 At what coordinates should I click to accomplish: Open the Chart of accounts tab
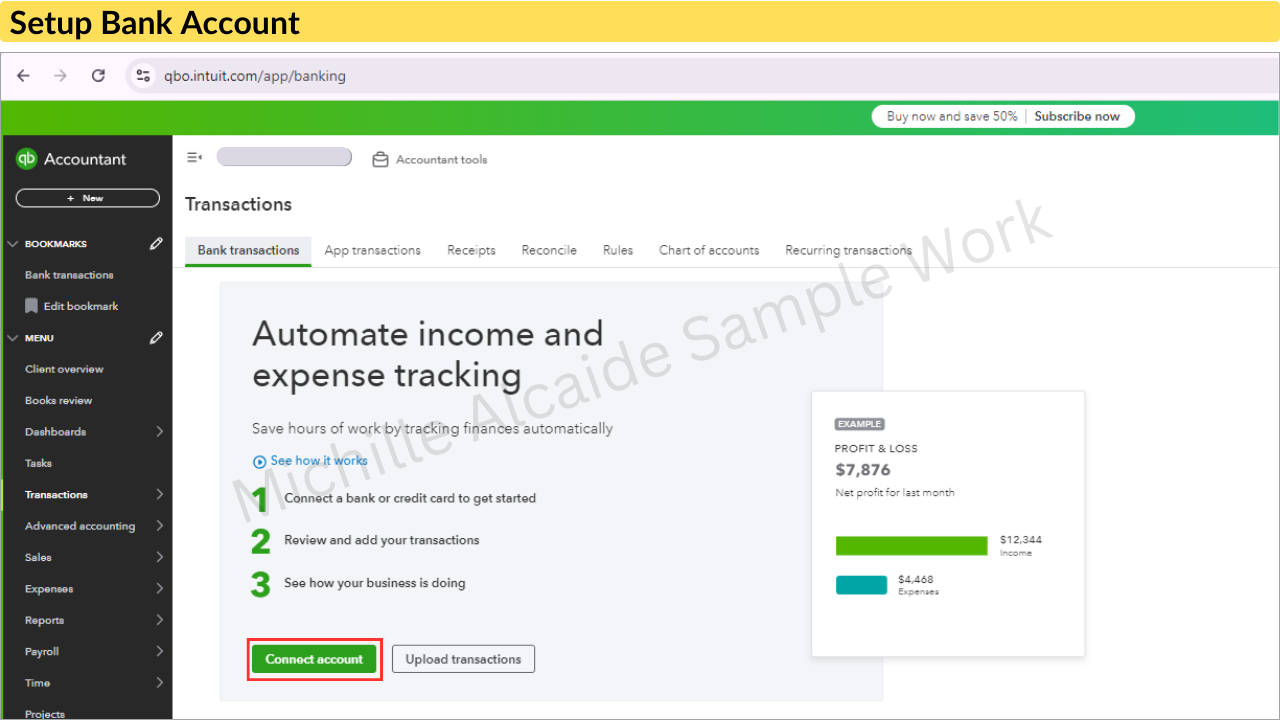pyautogui.click(x=709, y=250)
